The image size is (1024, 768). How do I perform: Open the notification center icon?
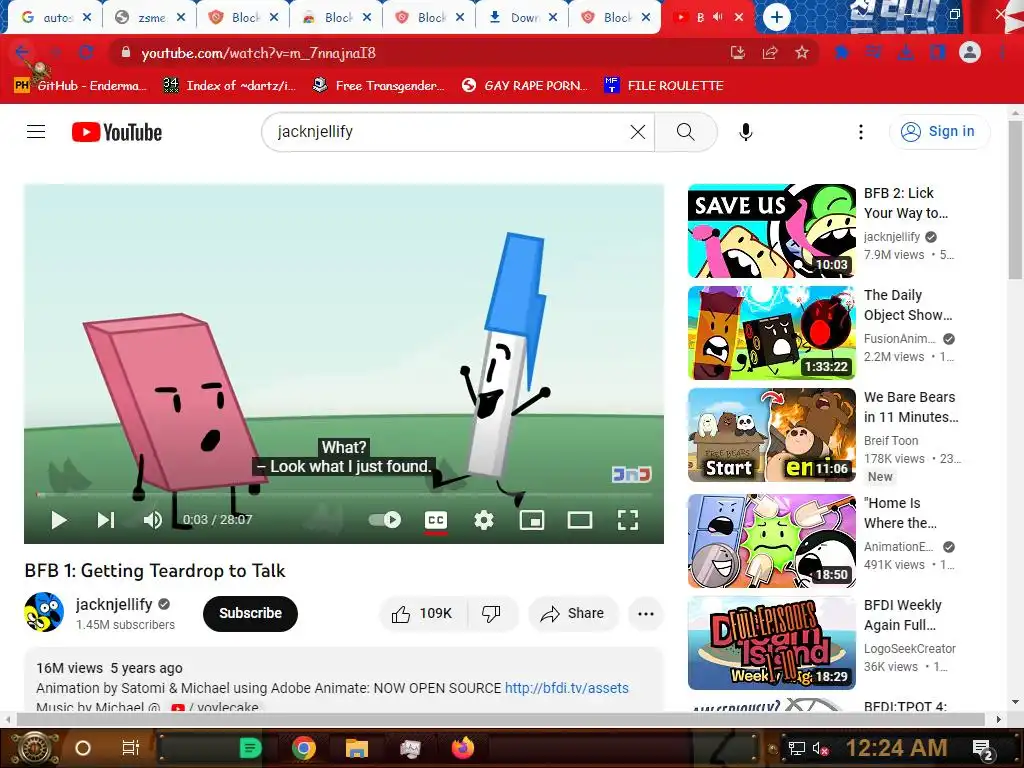tap(984, 749)
